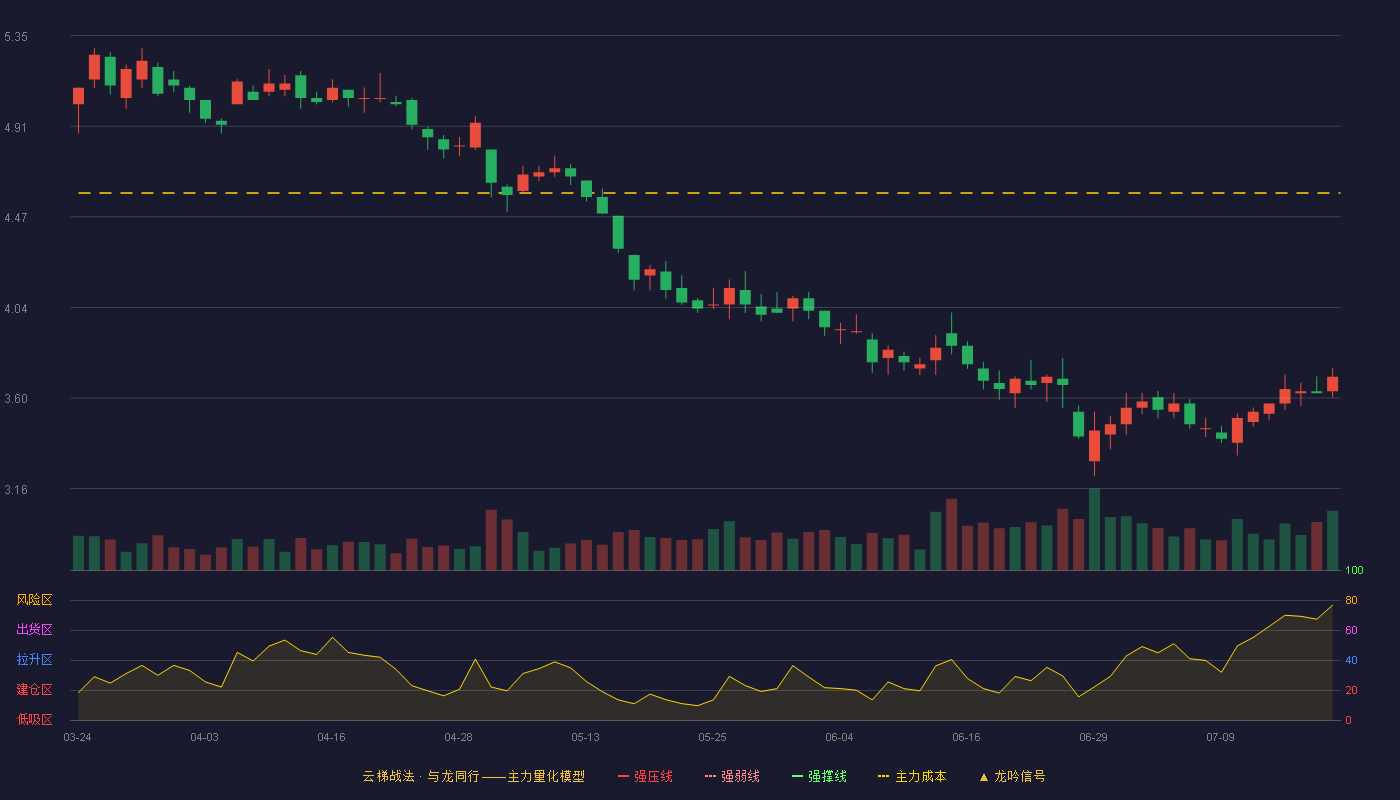Select the 低吸区 zone label
This screenshot has width=1400, height=800.
tap(34, 719)
